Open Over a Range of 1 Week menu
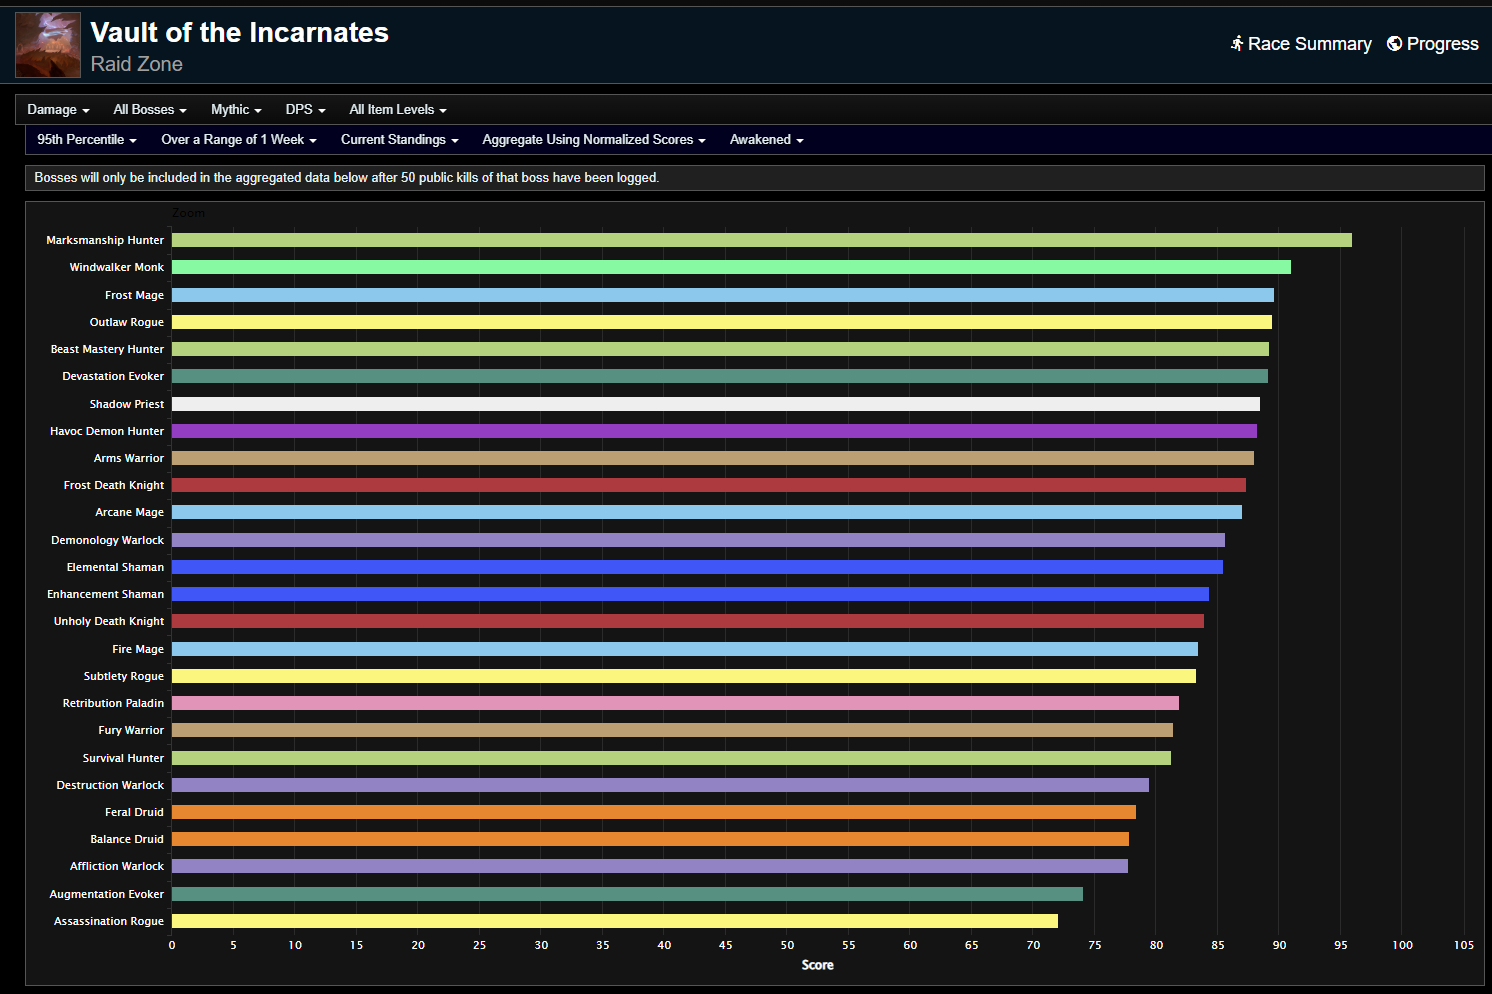Screen dimensions: 1492x994 point(239,140)
